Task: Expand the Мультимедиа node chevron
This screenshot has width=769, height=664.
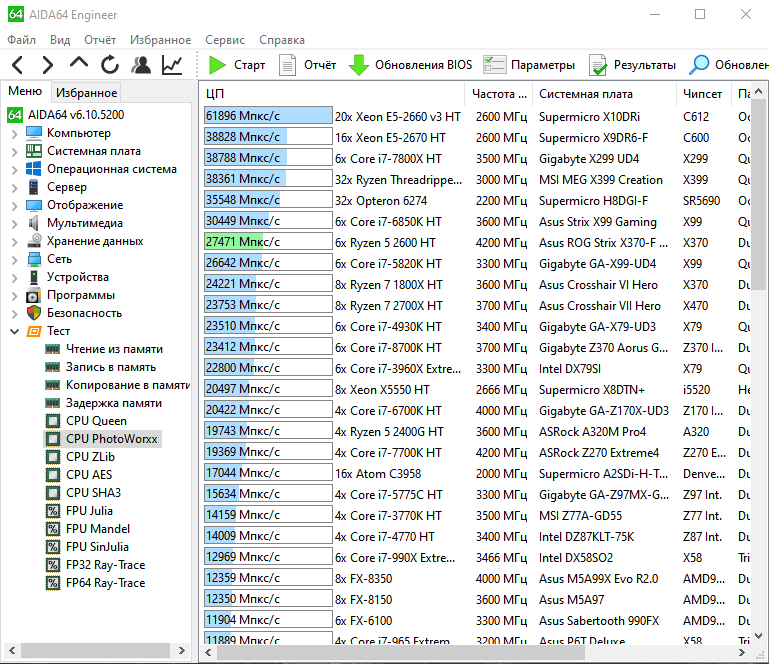Action: 15,224
